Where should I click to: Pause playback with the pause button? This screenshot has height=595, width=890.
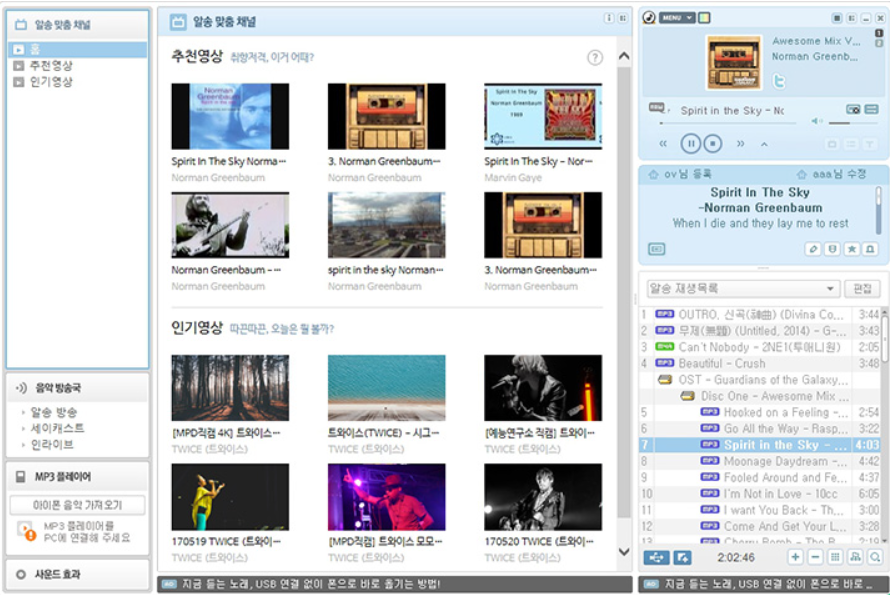(x=690, y=144)
